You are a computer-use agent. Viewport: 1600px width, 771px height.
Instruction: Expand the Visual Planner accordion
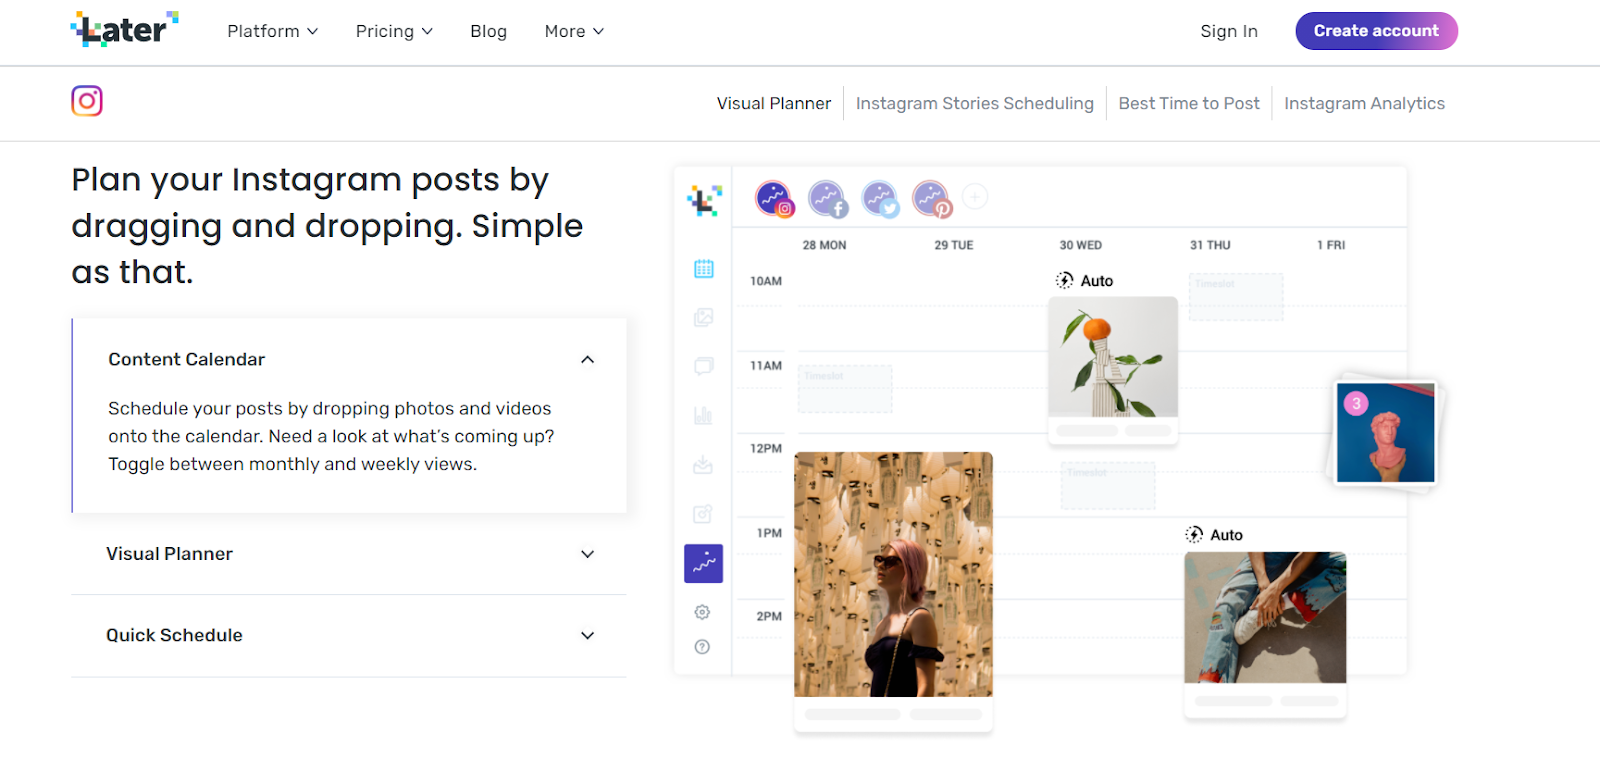(349, 554)
